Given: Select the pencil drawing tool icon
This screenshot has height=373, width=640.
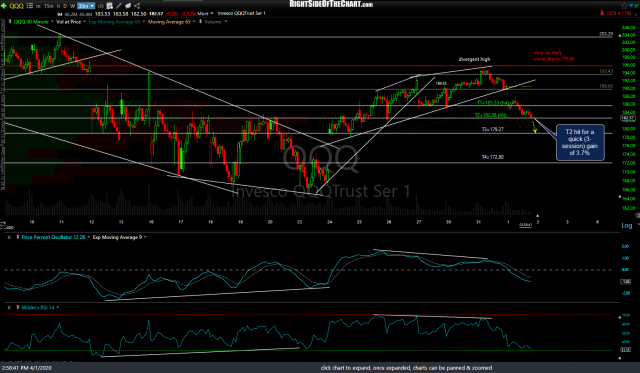Looking at the screenshot, I should [119, 6].
